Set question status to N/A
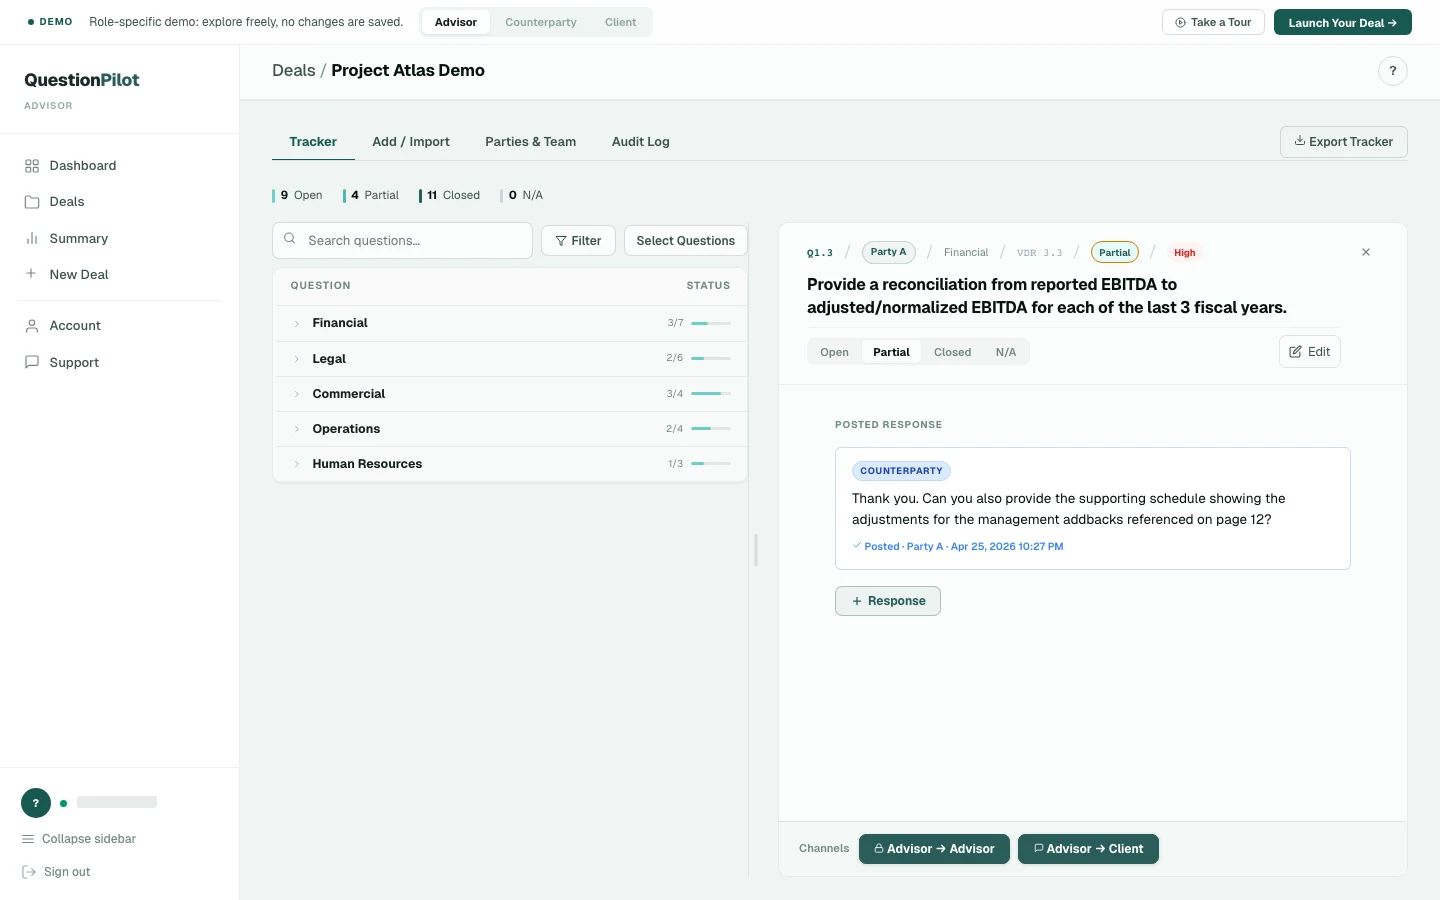 pos(1006,352)
